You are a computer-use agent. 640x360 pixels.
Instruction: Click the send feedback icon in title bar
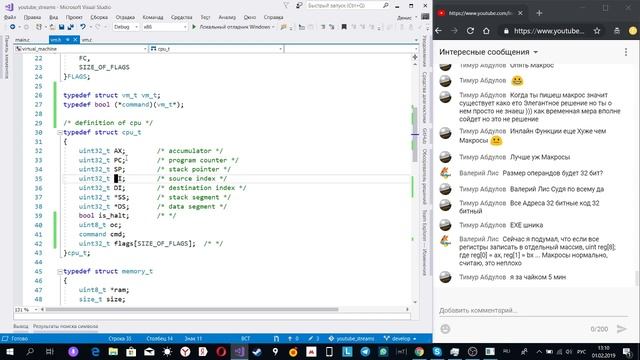click(x=299, y=5)
